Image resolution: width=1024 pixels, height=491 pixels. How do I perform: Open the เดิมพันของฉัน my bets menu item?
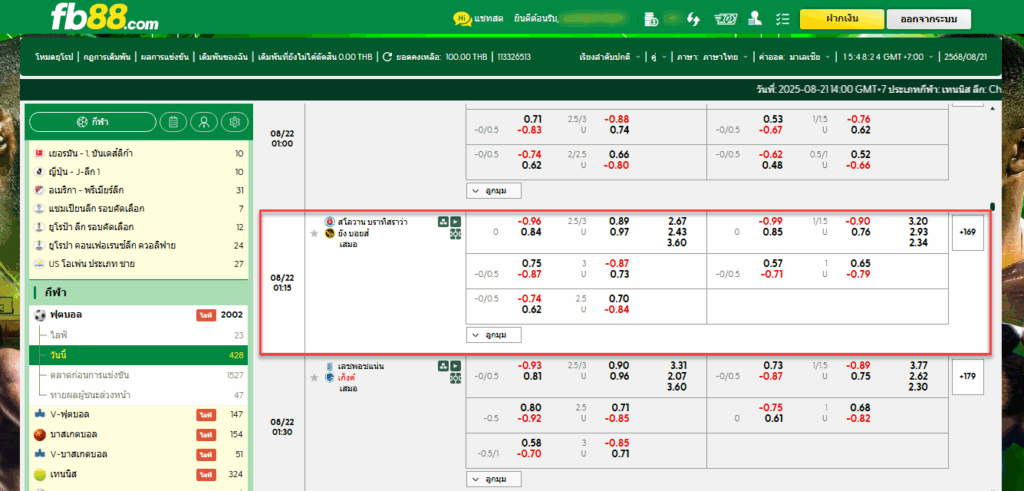coord(224,57)
